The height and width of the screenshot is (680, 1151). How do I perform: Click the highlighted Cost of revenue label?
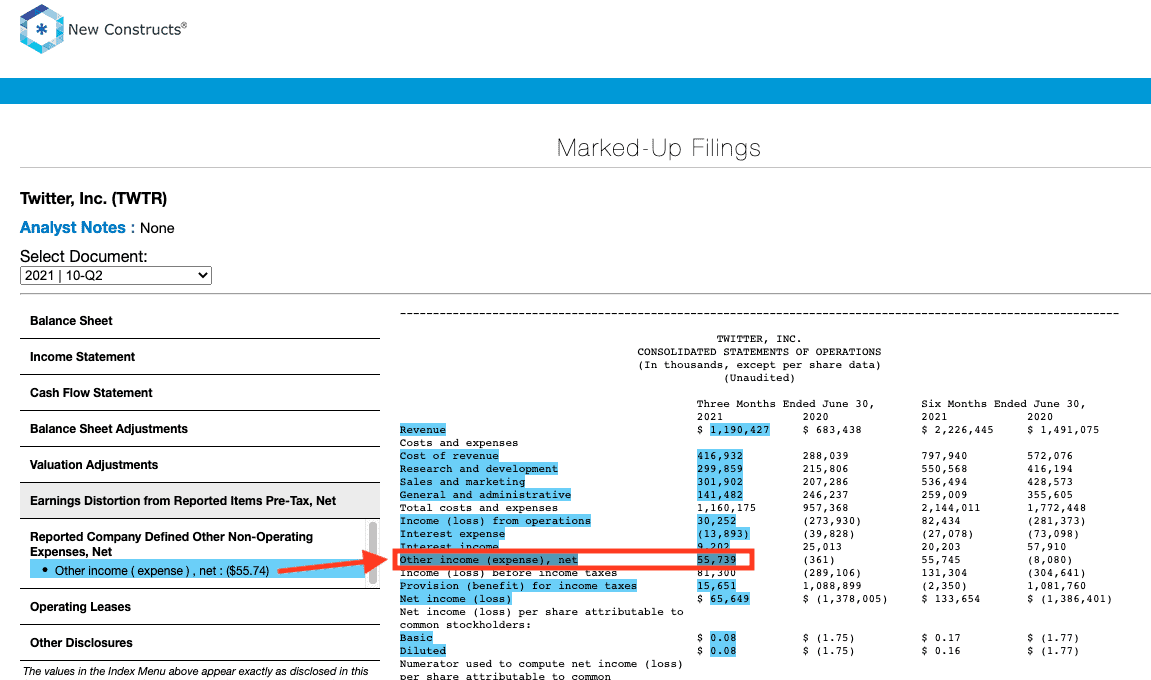click(449, 456)
